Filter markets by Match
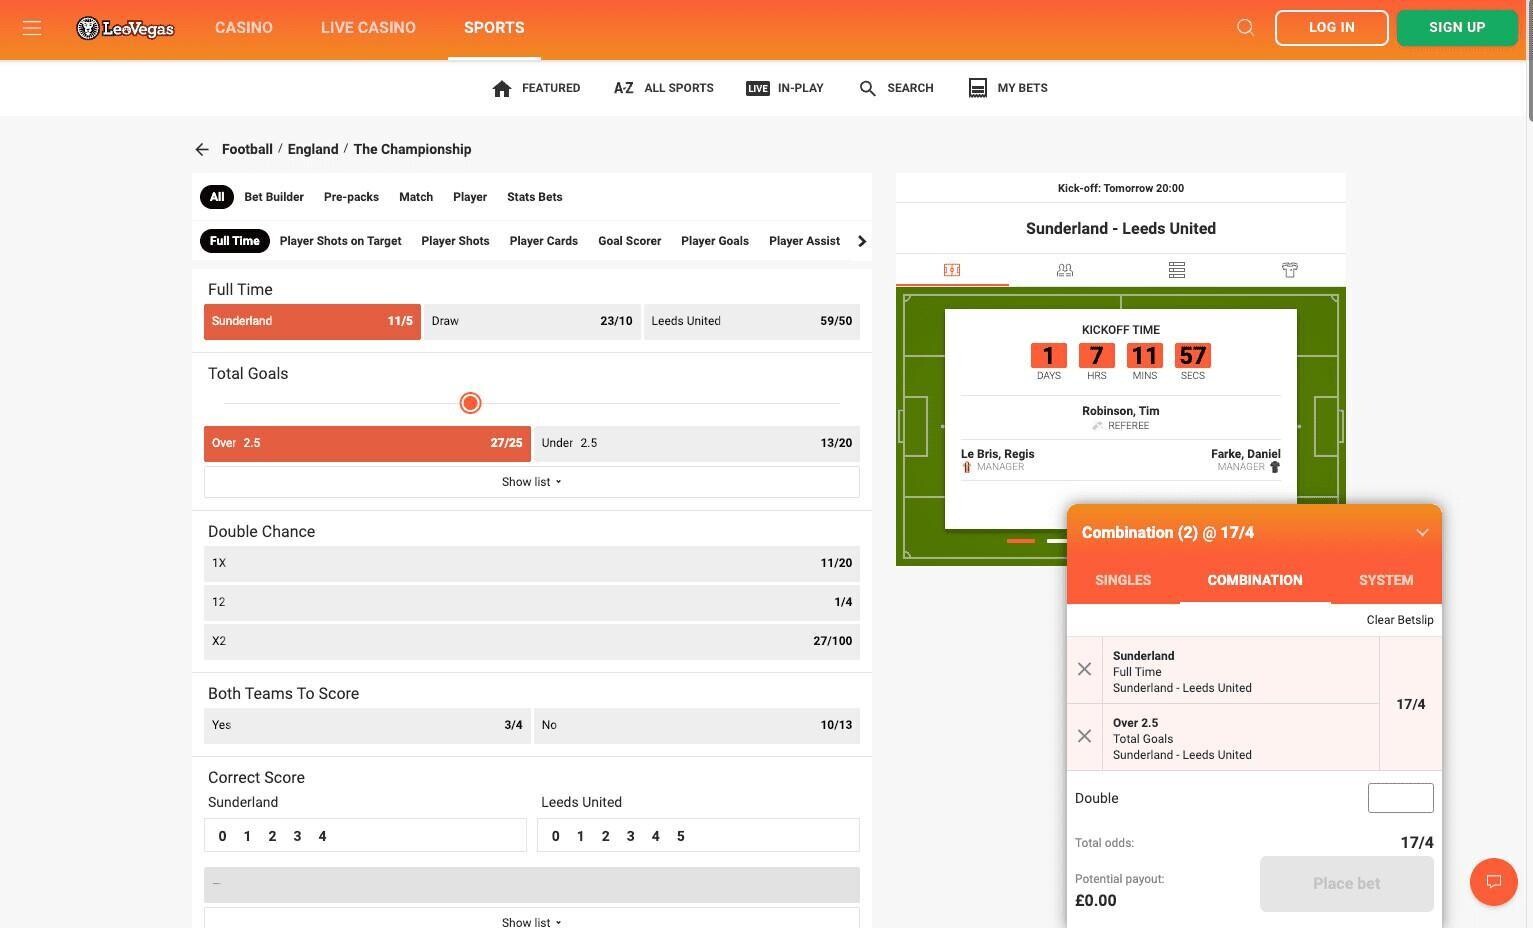 [416, 197]
